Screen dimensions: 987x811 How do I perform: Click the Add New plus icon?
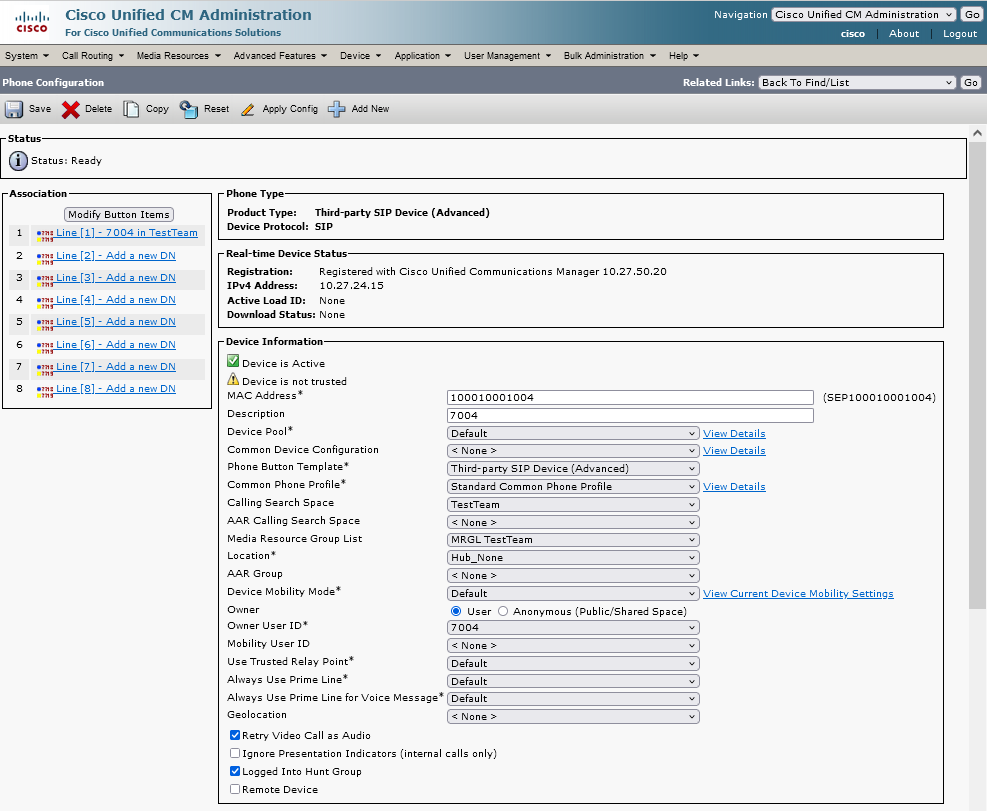(337, 109)
